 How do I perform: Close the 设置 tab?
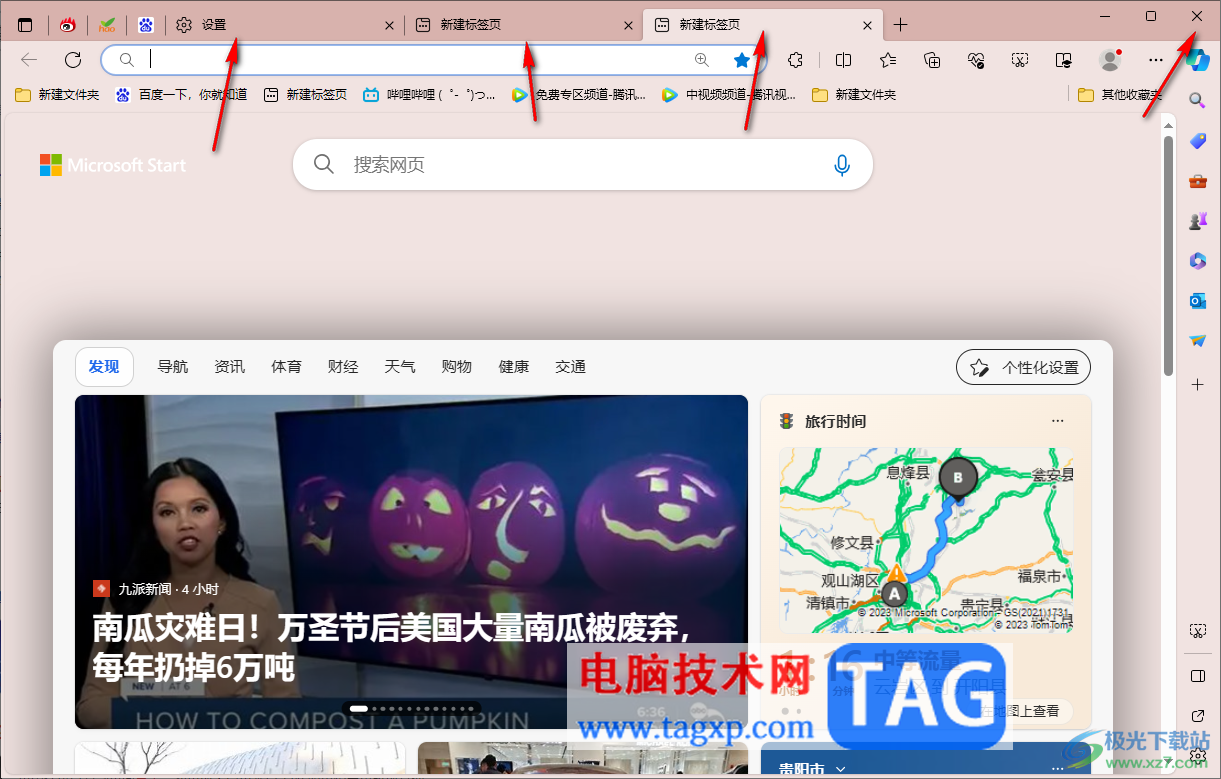tap(389, 25)
